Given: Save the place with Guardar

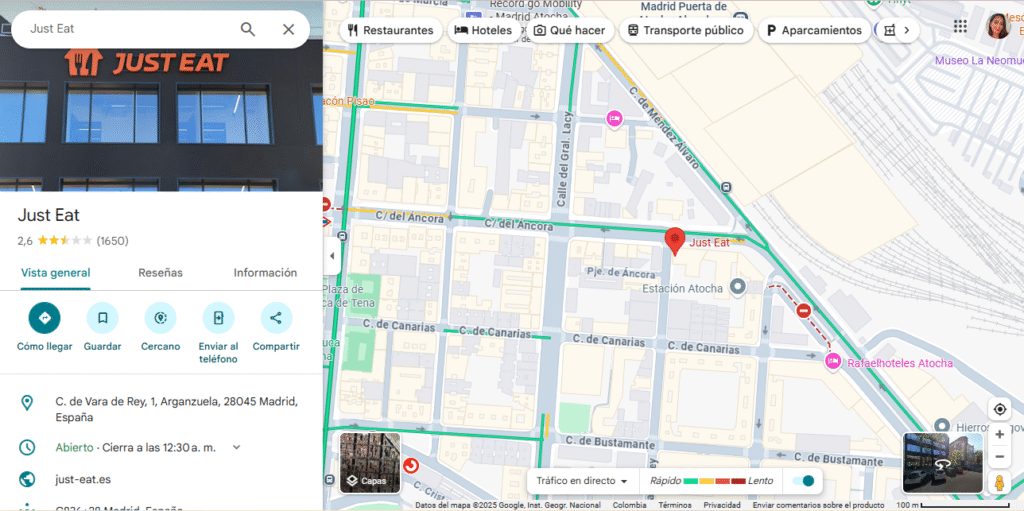Looking at the screenshot, I should [103, 318].
